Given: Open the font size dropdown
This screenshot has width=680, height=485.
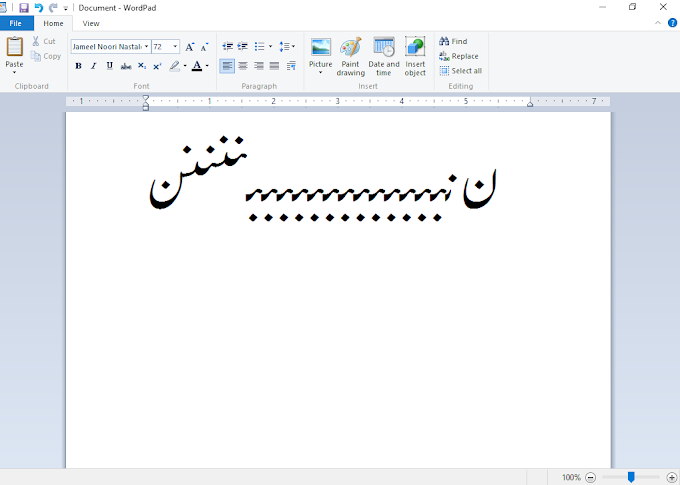Looking at the screenshot, I should 175,46.
